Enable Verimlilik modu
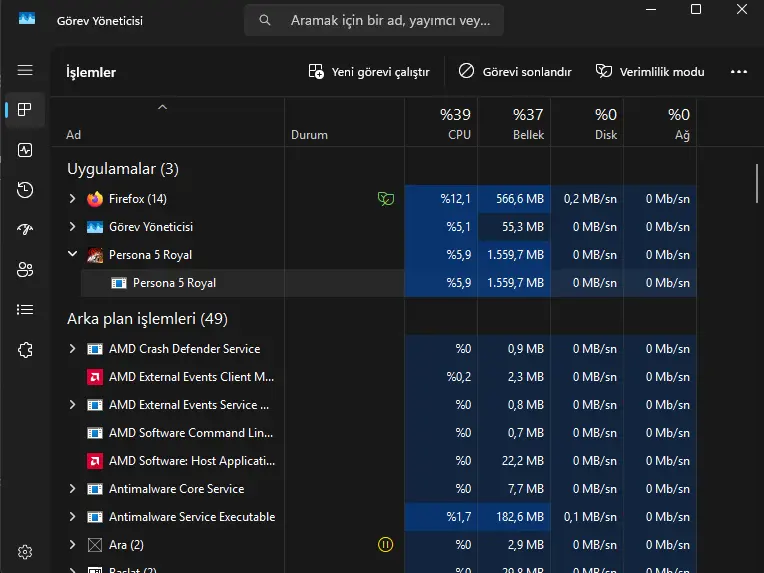 [x=650, y=72]
